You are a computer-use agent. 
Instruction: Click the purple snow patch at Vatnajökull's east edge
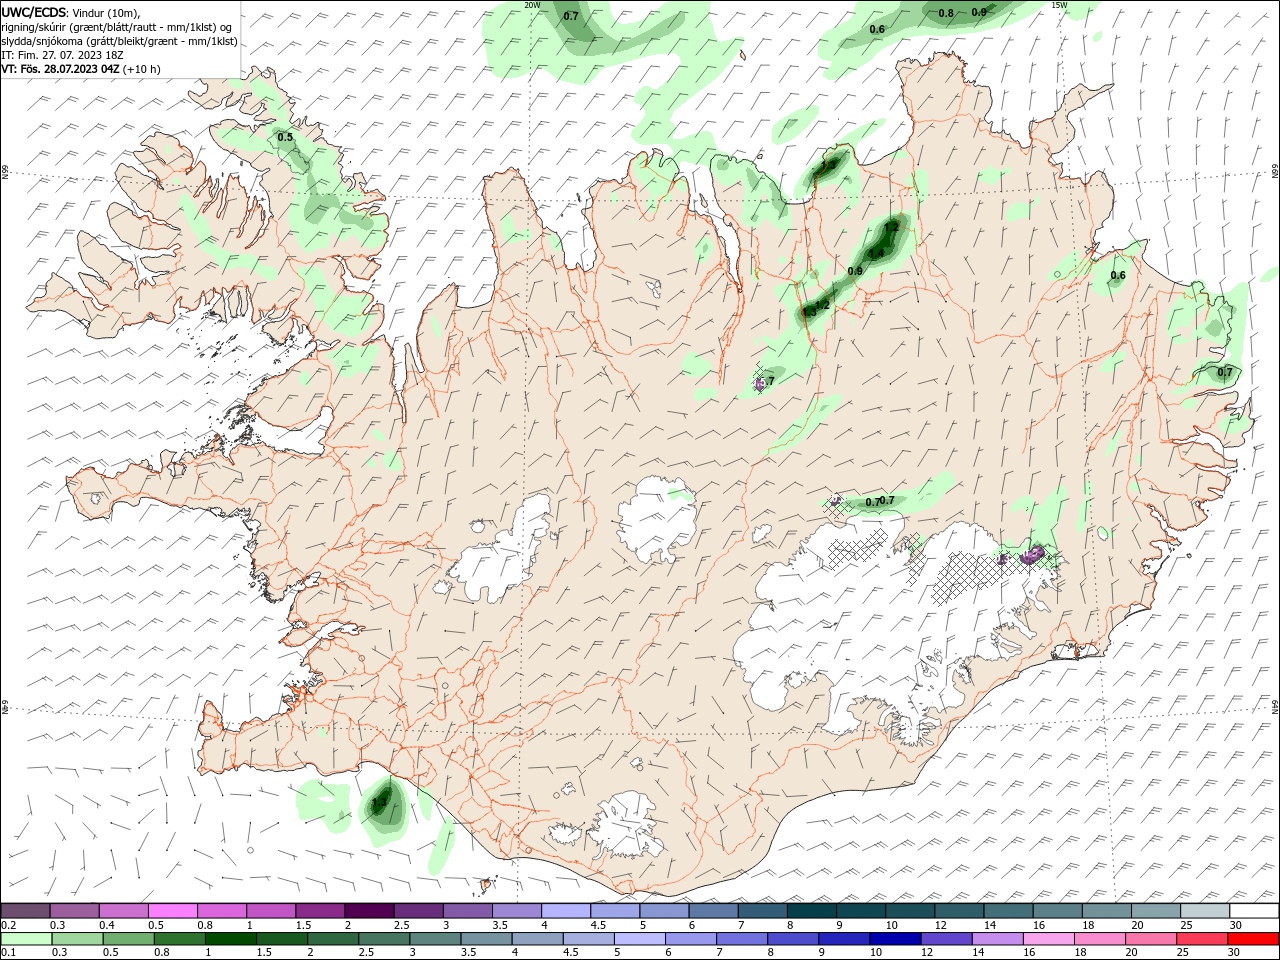coord(1033,553)
